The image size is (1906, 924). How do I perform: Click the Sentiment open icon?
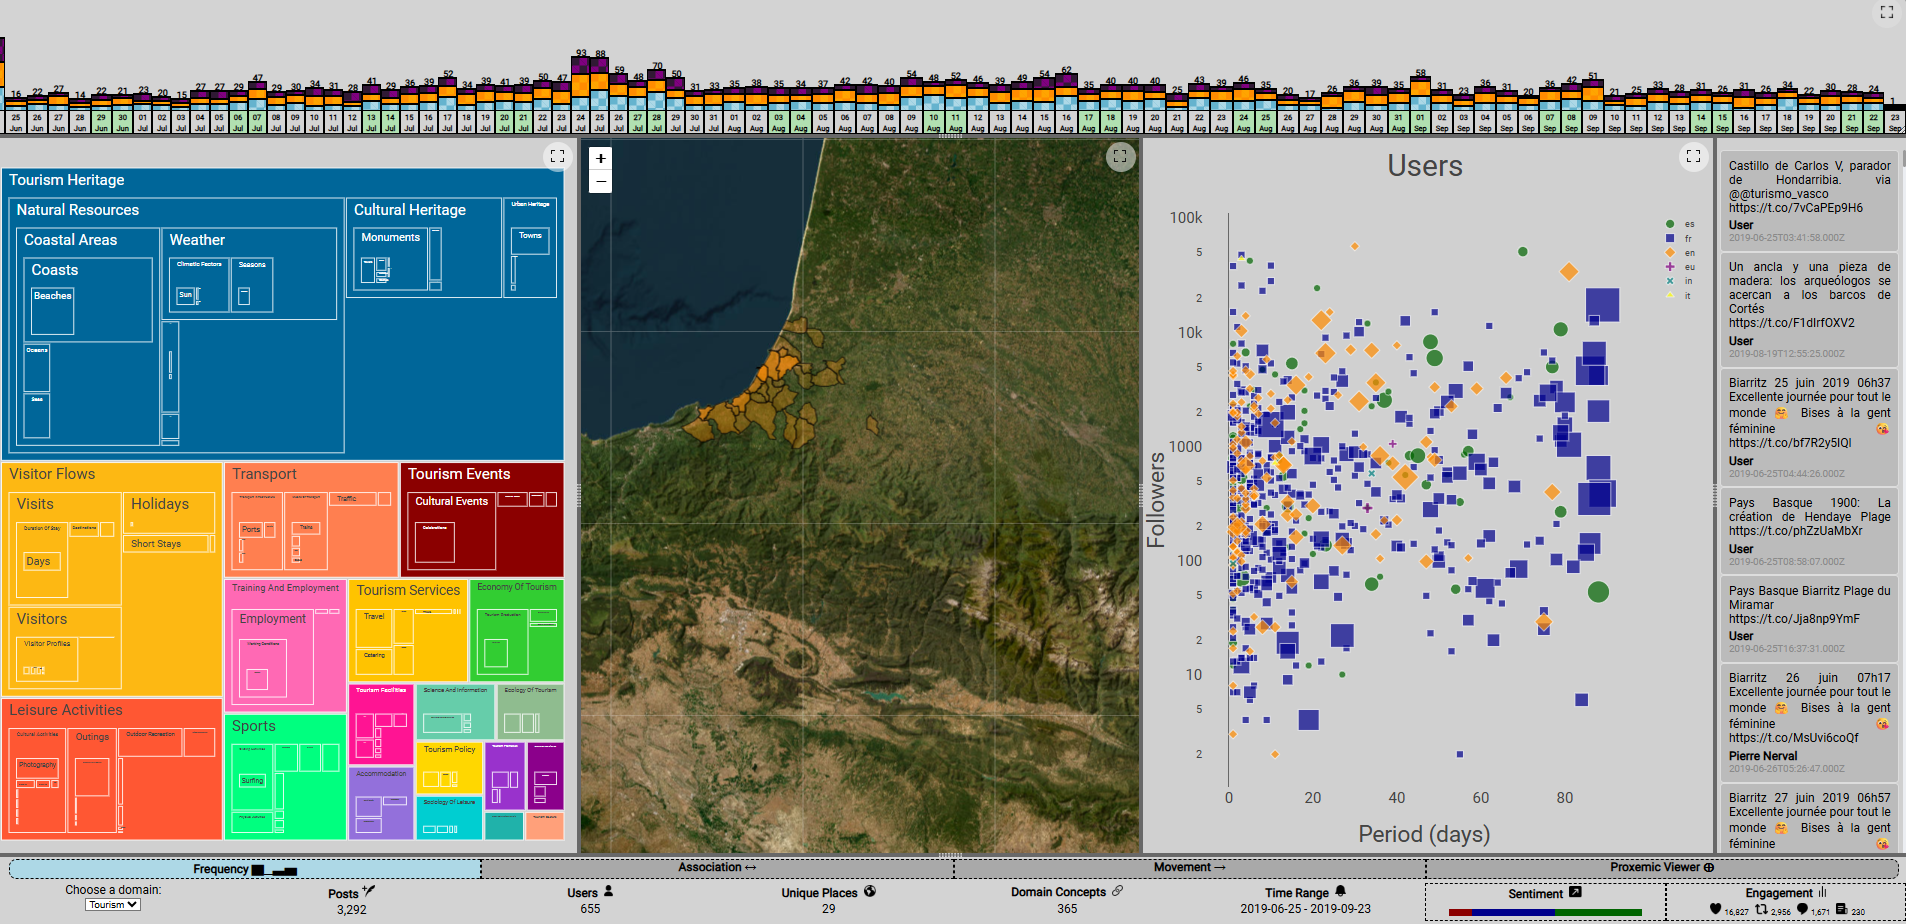1575,892
